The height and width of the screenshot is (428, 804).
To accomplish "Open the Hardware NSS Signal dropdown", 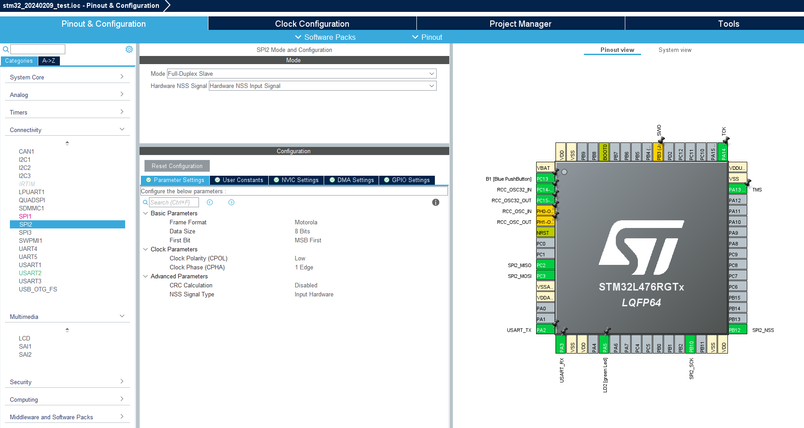I will 323,86.
